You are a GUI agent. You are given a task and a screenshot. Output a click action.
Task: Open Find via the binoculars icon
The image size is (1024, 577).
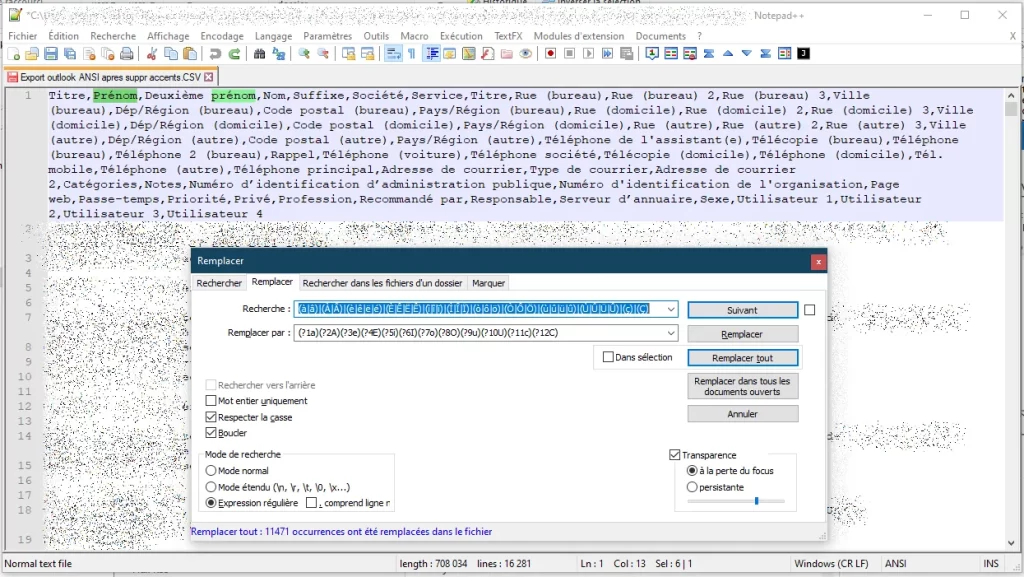(259, 54)
